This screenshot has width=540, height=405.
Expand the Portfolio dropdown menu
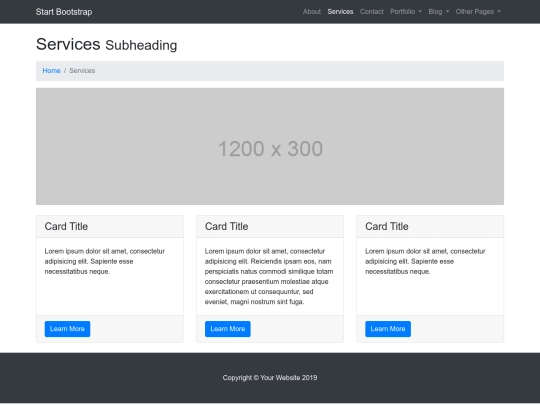point(406,12)
